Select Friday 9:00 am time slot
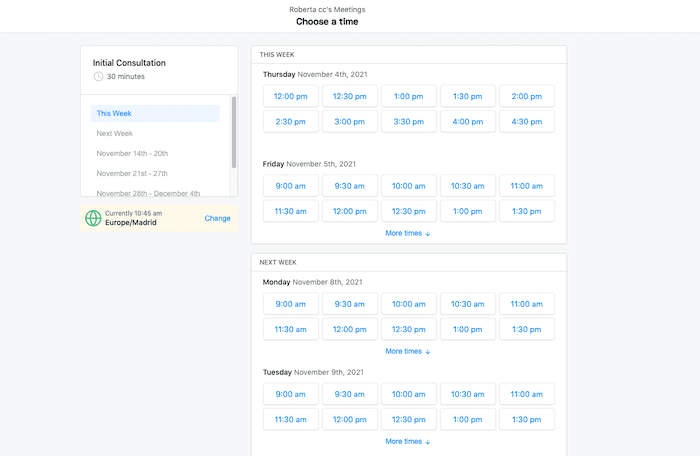 [291, 186]
